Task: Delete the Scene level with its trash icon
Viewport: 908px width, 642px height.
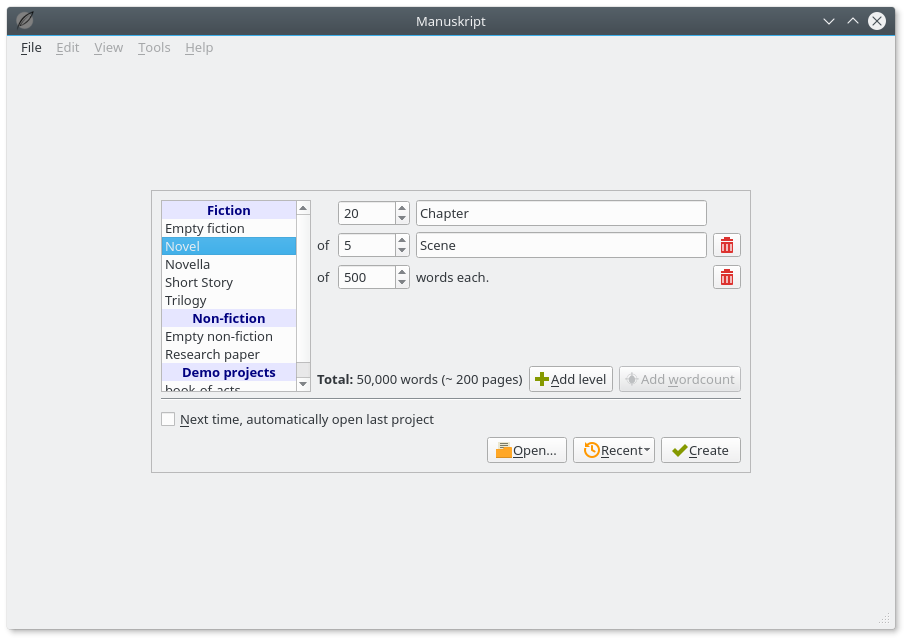Action: (726, 245)
